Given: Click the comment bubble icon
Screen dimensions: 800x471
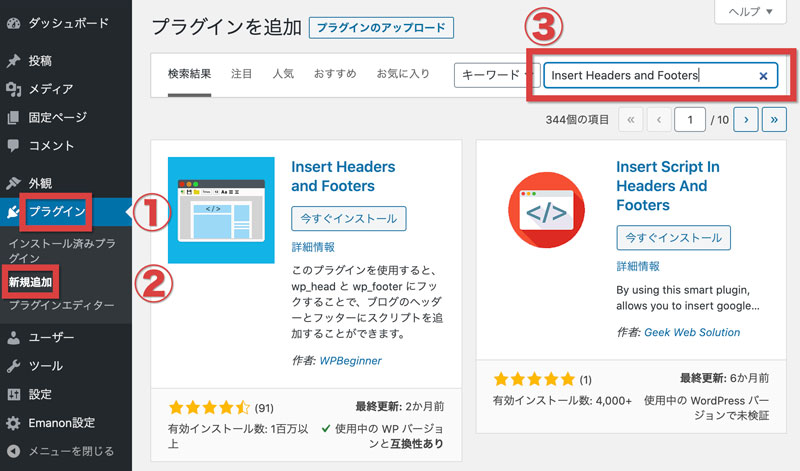Looking at the screenshot, I should [x=14, y=145].
